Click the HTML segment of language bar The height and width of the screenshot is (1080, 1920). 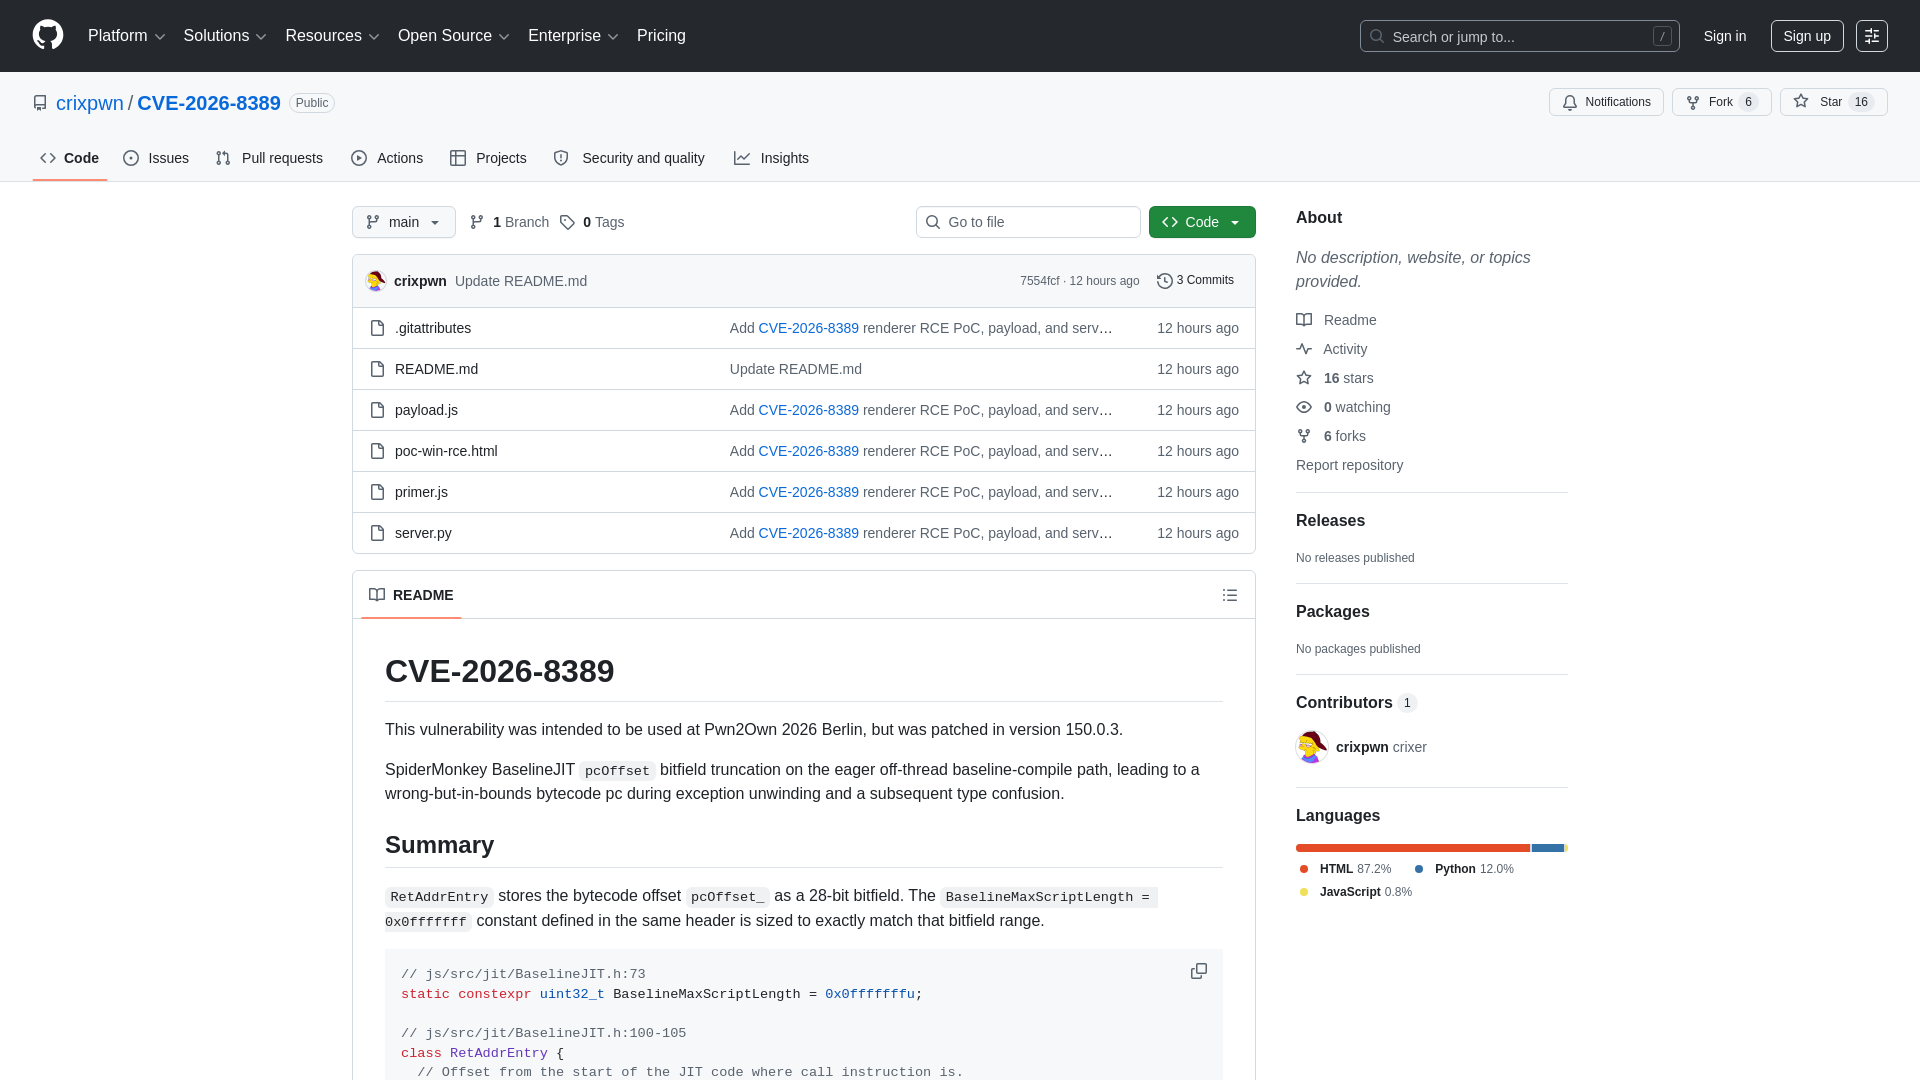[1413, 848]
